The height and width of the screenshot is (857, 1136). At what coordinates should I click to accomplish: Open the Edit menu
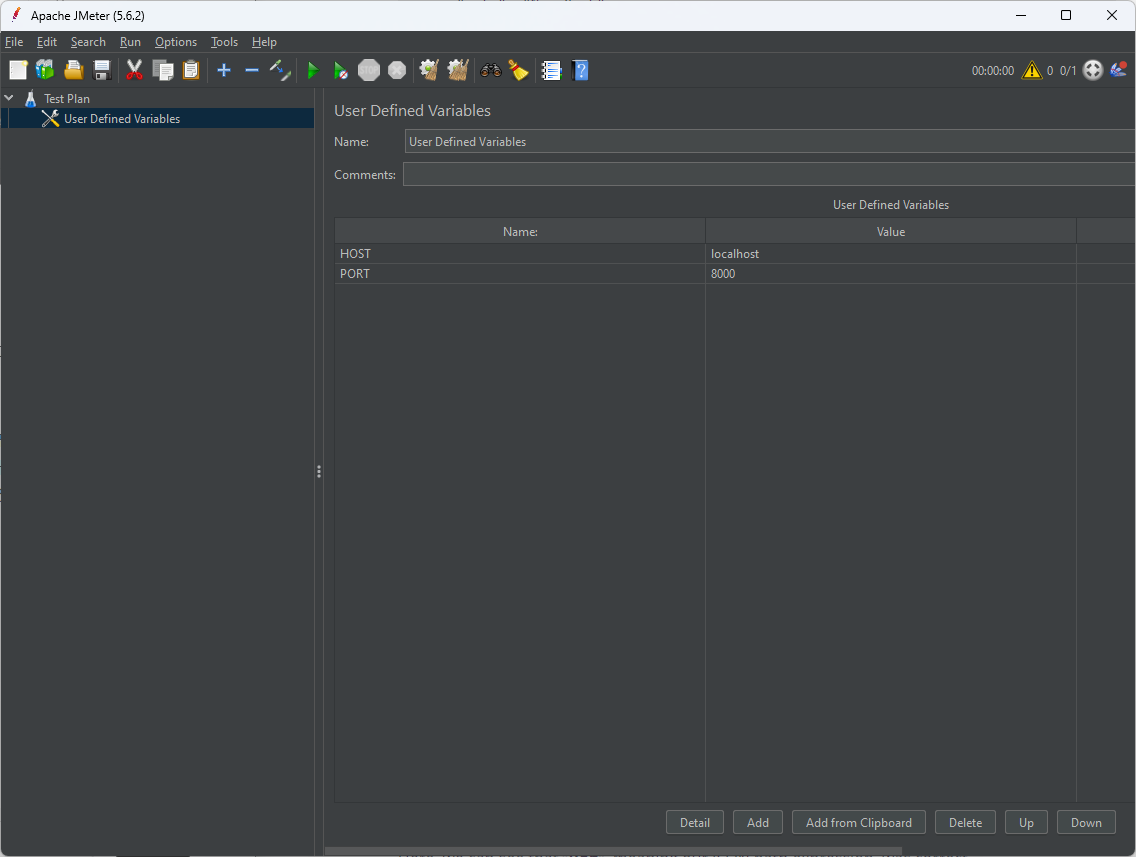47,42
